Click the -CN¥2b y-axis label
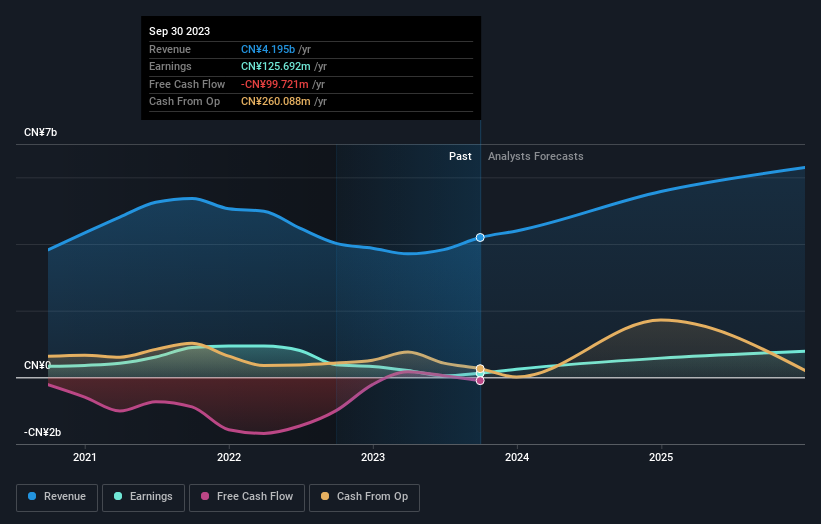The width and height of the screenshot is (821, 524). point(42,432)
